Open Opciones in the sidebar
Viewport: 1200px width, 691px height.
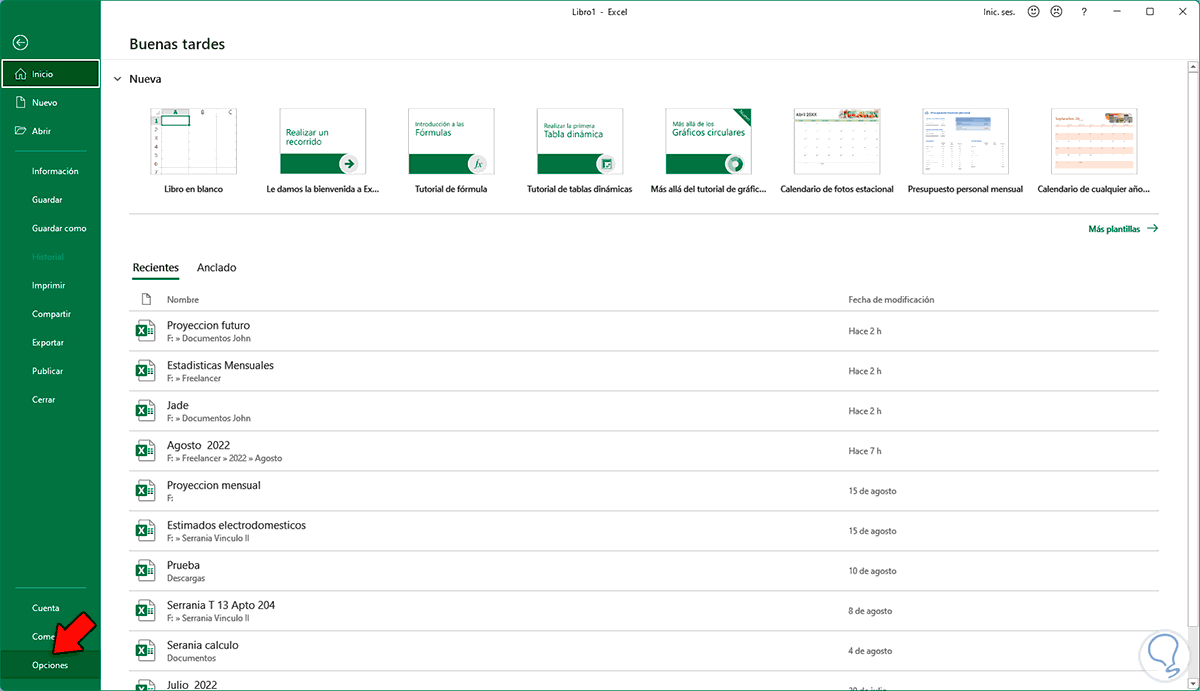pos(50,665)
